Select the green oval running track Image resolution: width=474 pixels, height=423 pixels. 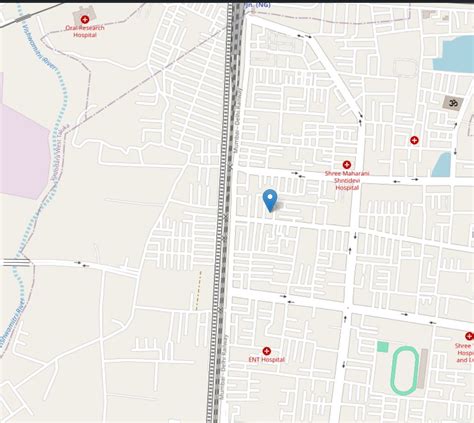point(405,371)
